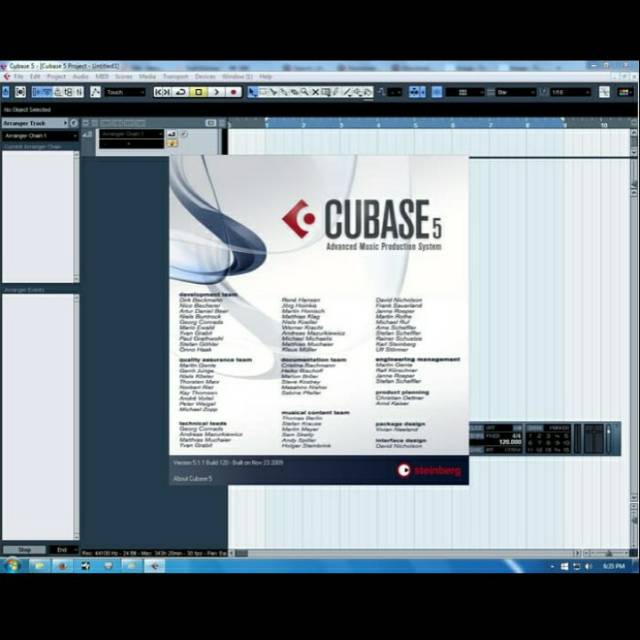
Task: Click the blue leftmost toolbar icon
Action: (x=5, y=92)
